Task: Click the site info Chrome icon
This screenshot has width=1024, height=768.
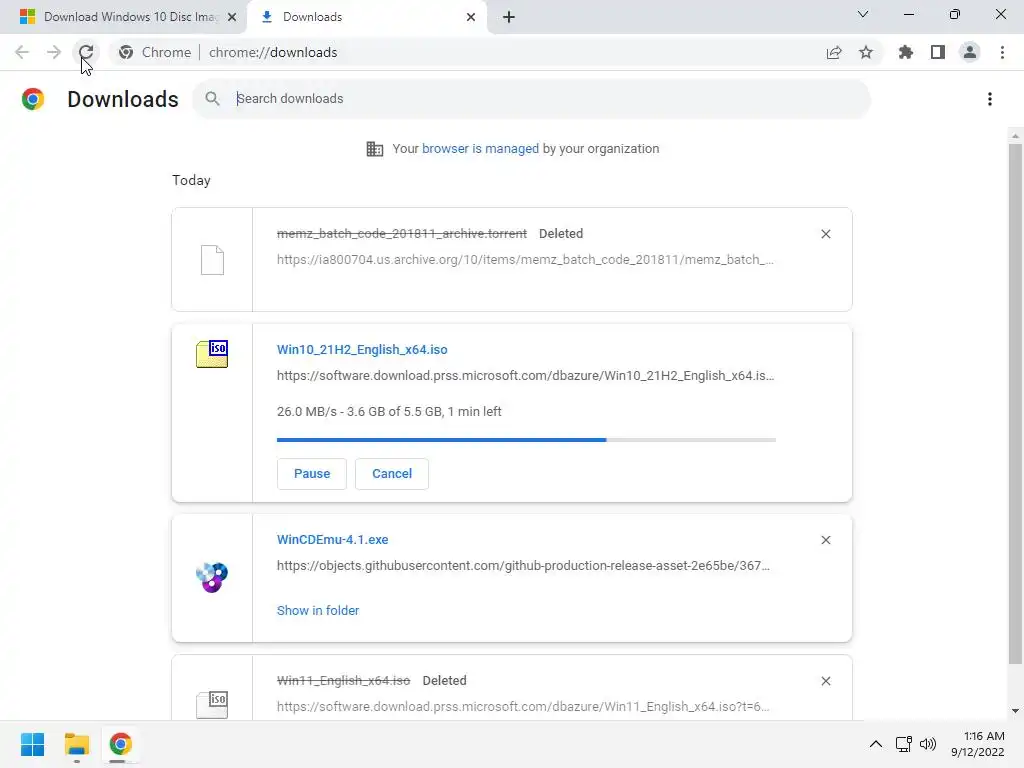Action: click(126, 52)
